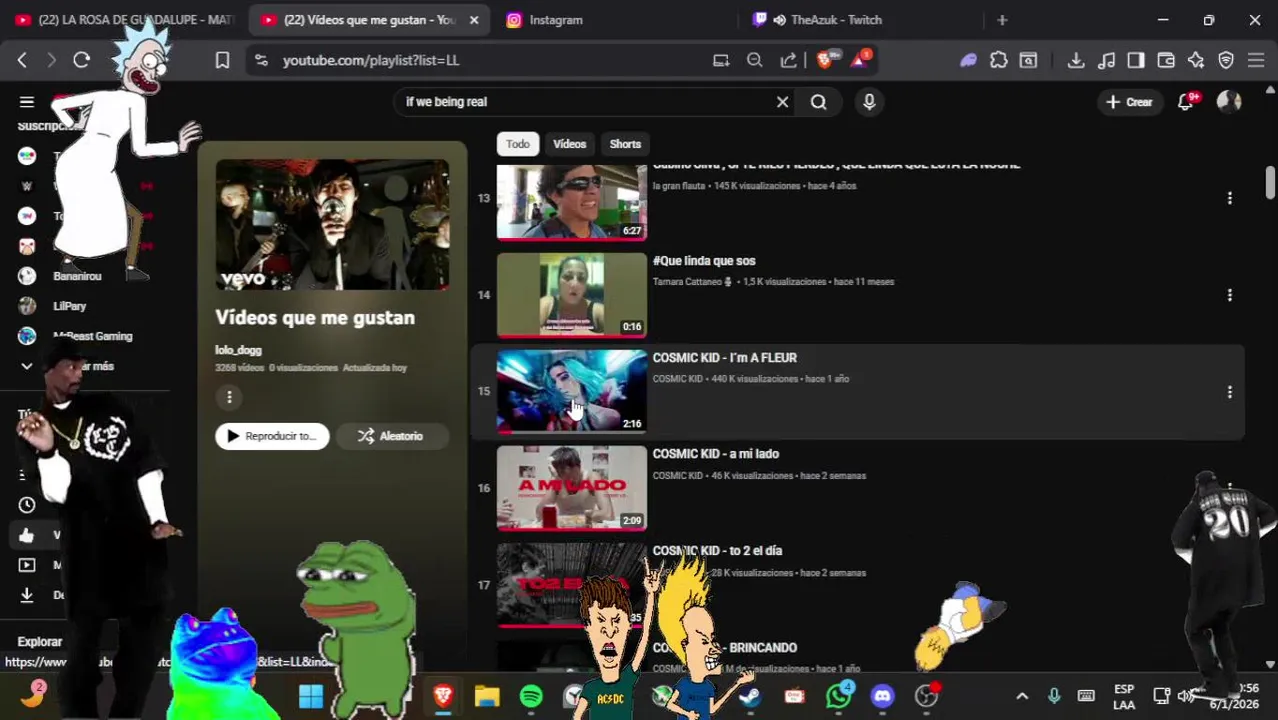Open the browser extensions puzzle icon
This screenshot has width=1278, height=720.
[998, 60]
